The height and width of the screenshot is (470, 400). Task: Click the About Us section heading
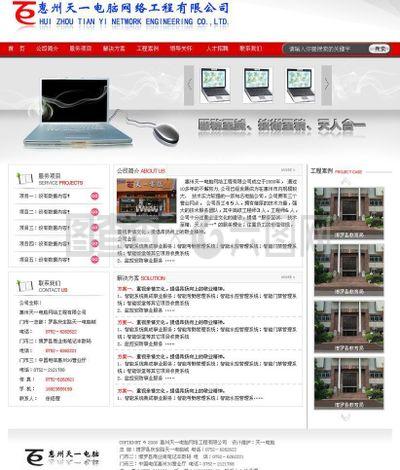point(141,171)
